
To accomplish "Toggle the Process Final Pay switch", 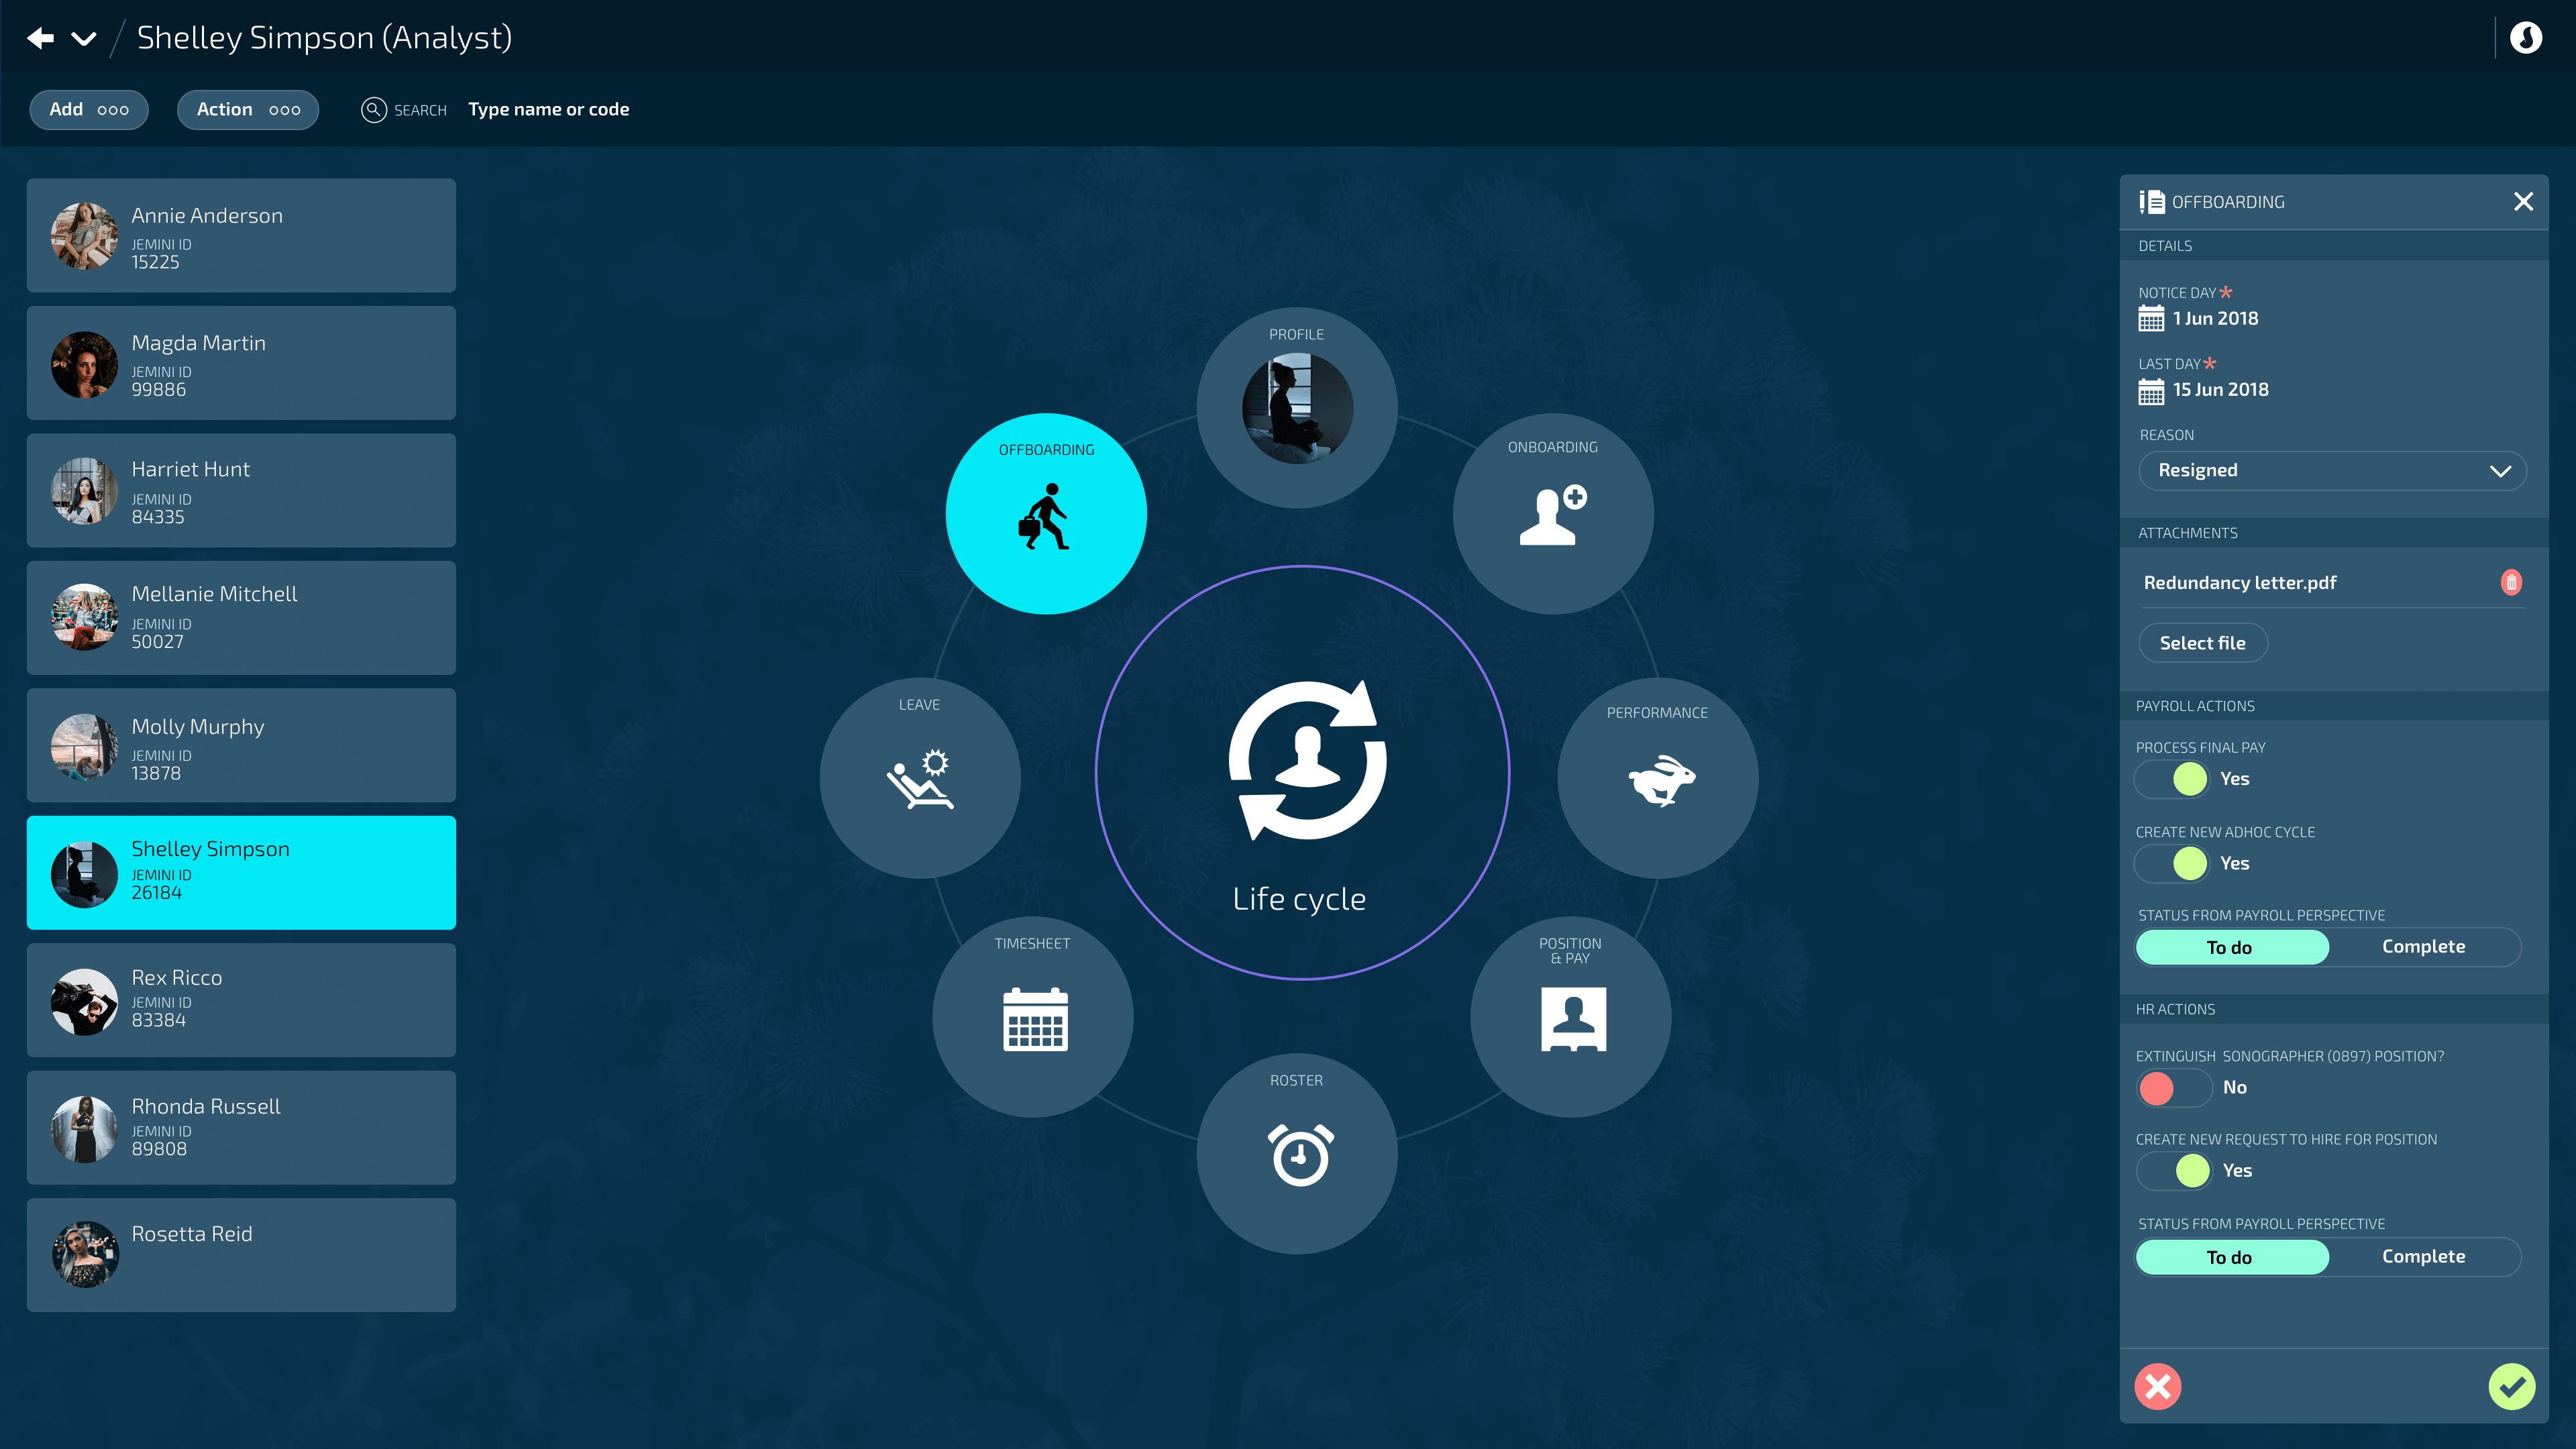I will coord(2172,779).
